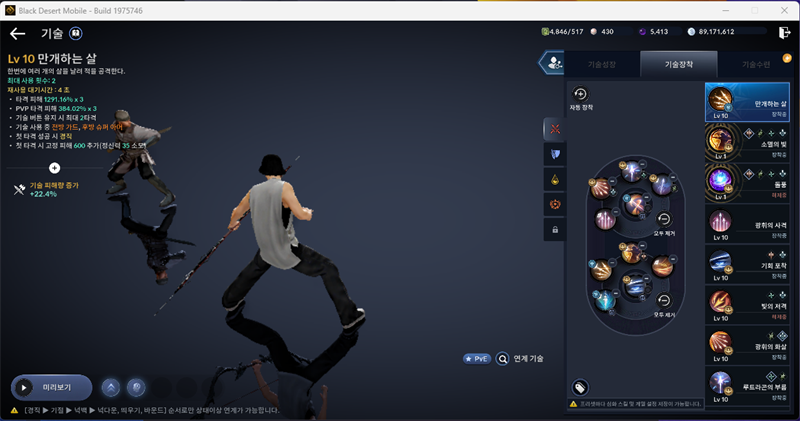The width and height of the screenshot is (800, 421).
Task: Click the preset tag icon
Action: [580, 388]
